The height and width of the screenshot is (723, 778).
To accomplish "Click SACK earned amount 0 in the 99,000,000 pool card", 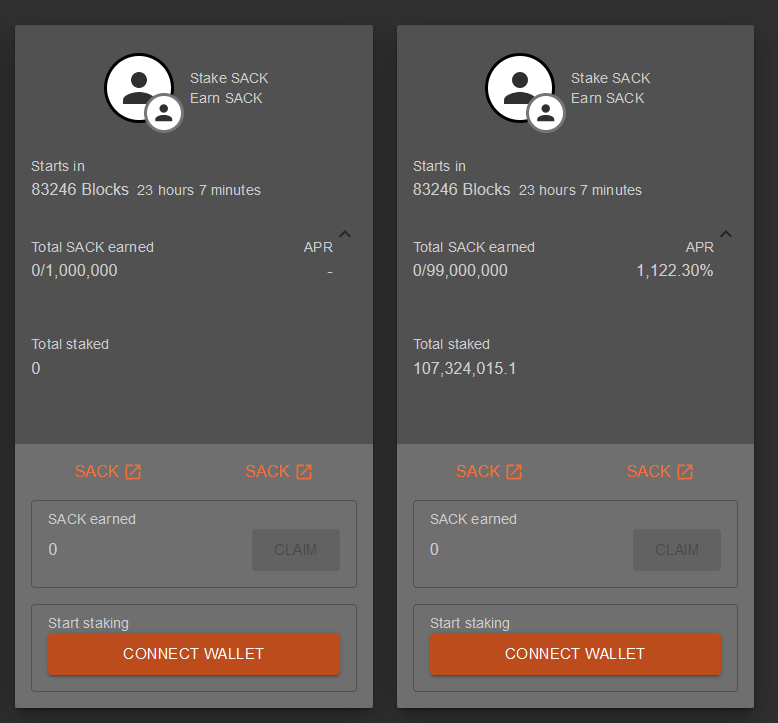I will (x=434, y=549).
